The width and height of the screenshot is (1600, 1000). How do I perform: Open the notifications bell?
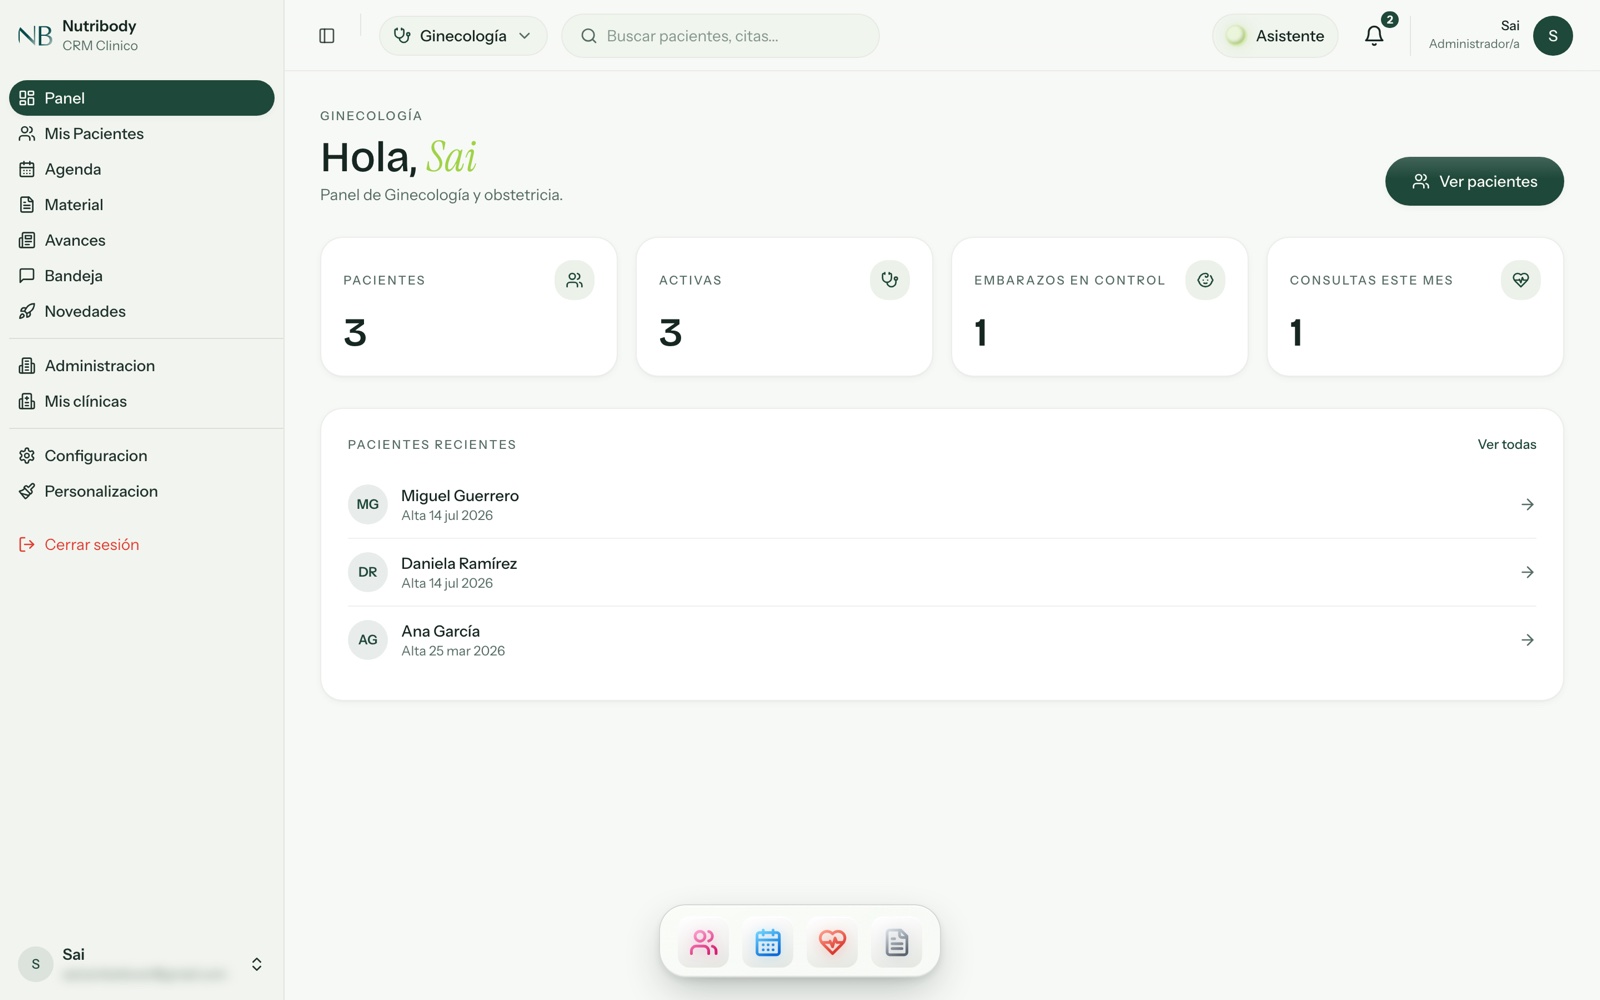[x=1374, y=36]
